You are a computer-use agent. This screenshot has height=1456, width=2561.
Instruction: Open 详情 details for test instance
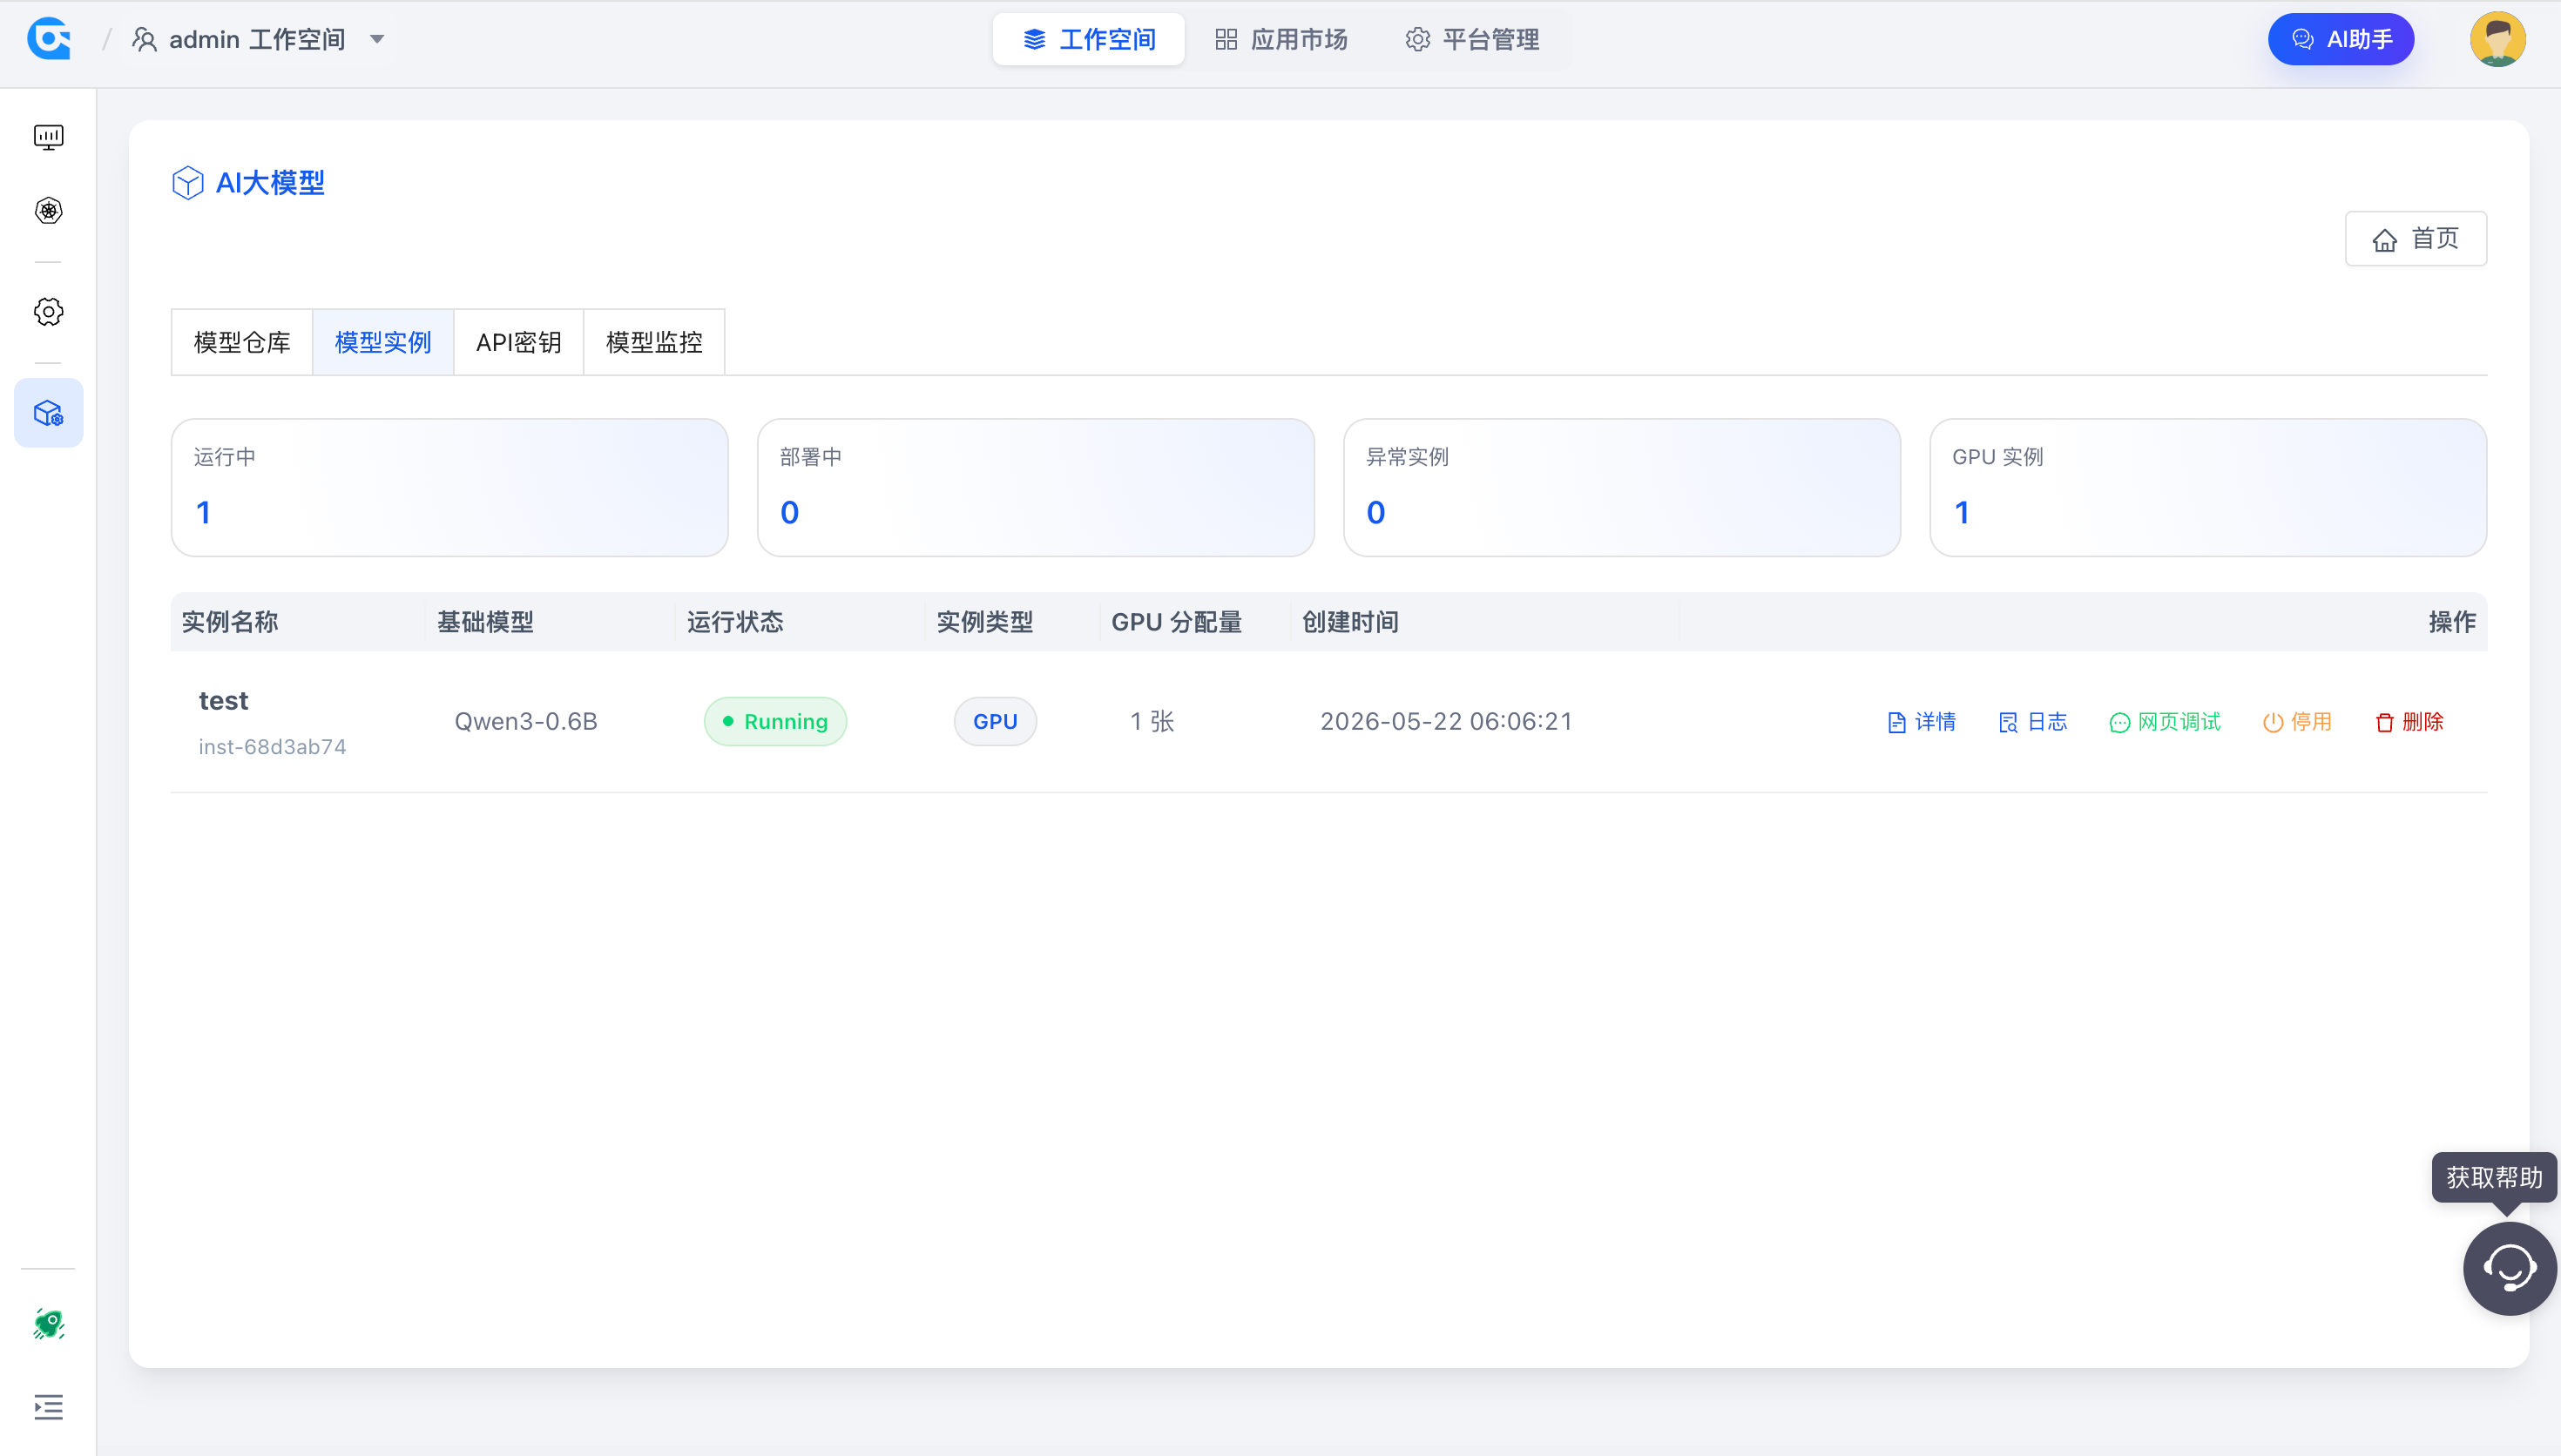pyautogui.click(x=1921, y=721)
